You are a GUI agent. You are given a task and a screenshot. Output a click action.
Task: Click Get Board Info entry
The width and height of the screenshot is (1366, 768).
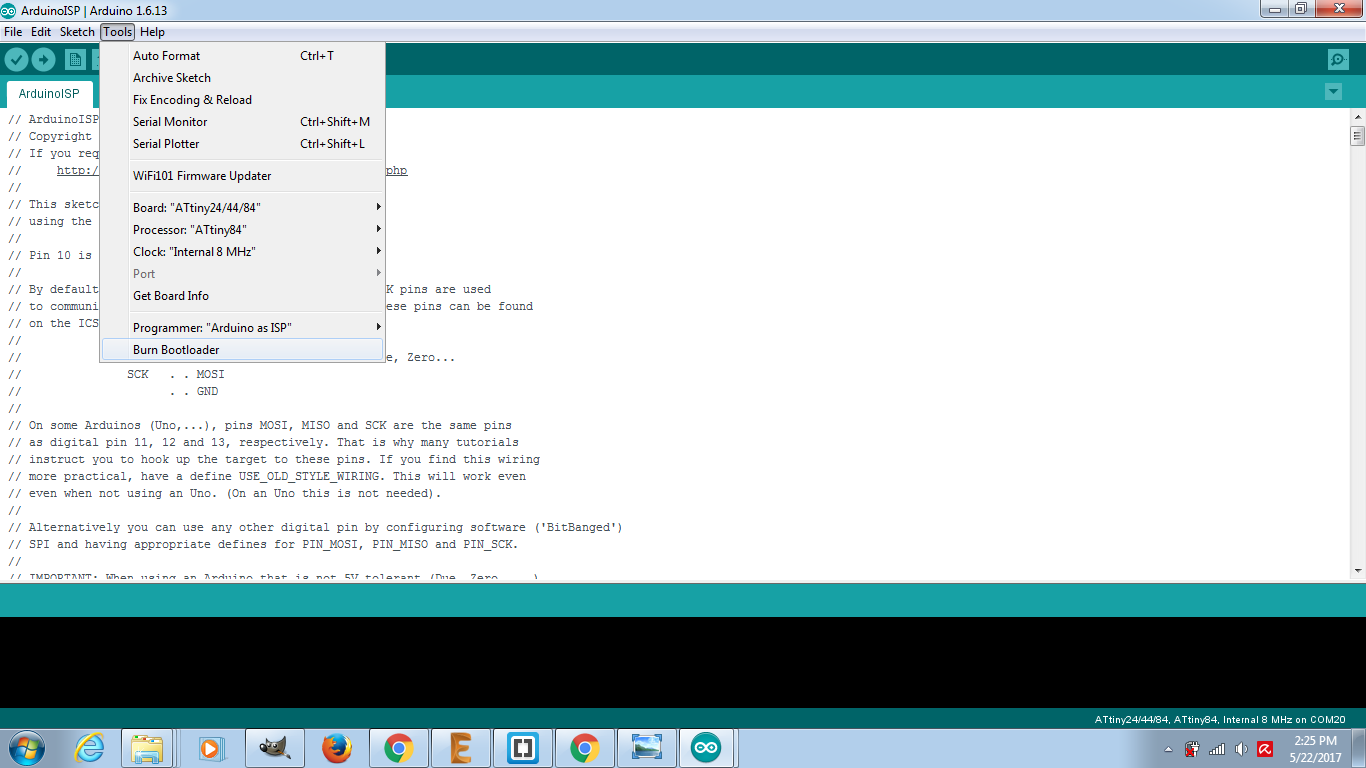point(243,296)
